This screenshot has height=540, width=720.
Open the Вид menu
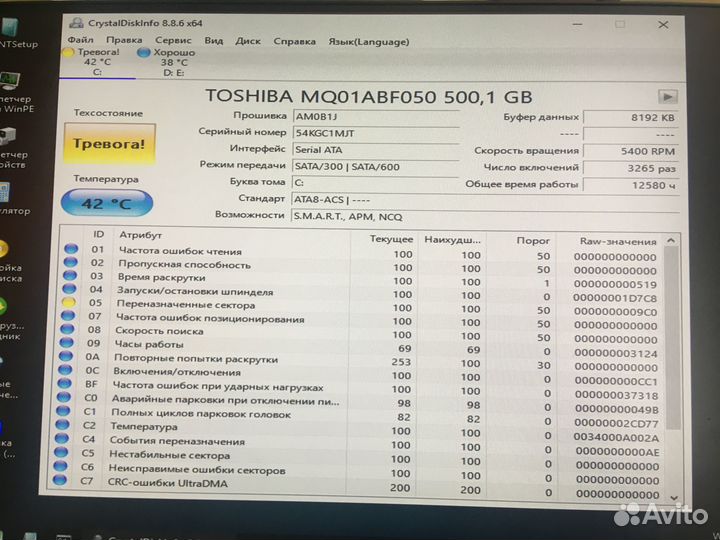[214, 41]
